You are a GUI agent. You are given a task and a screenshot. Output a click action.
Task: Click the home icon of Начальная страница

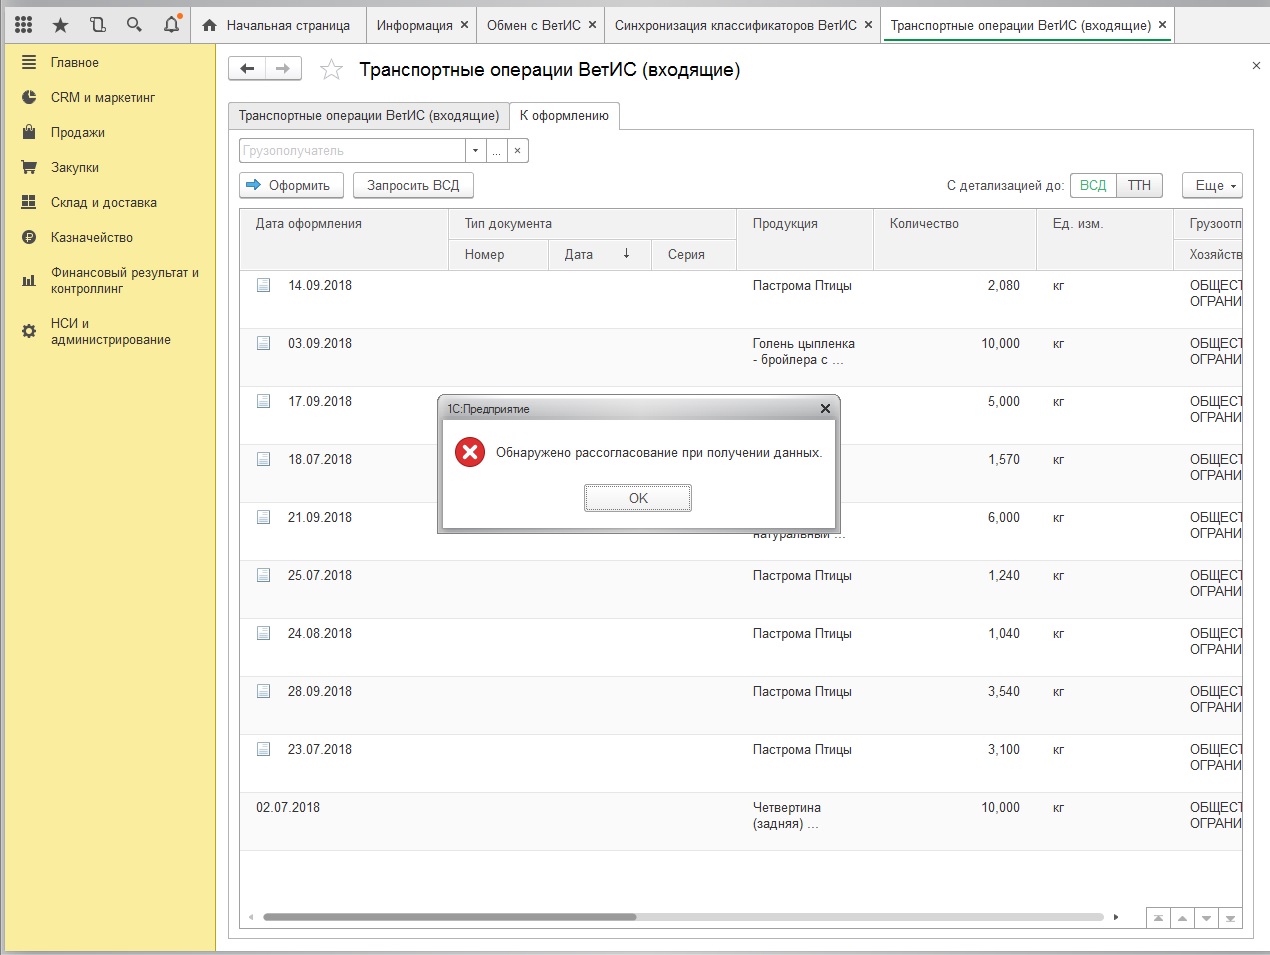pyautogui.click(x=209, y=26)
